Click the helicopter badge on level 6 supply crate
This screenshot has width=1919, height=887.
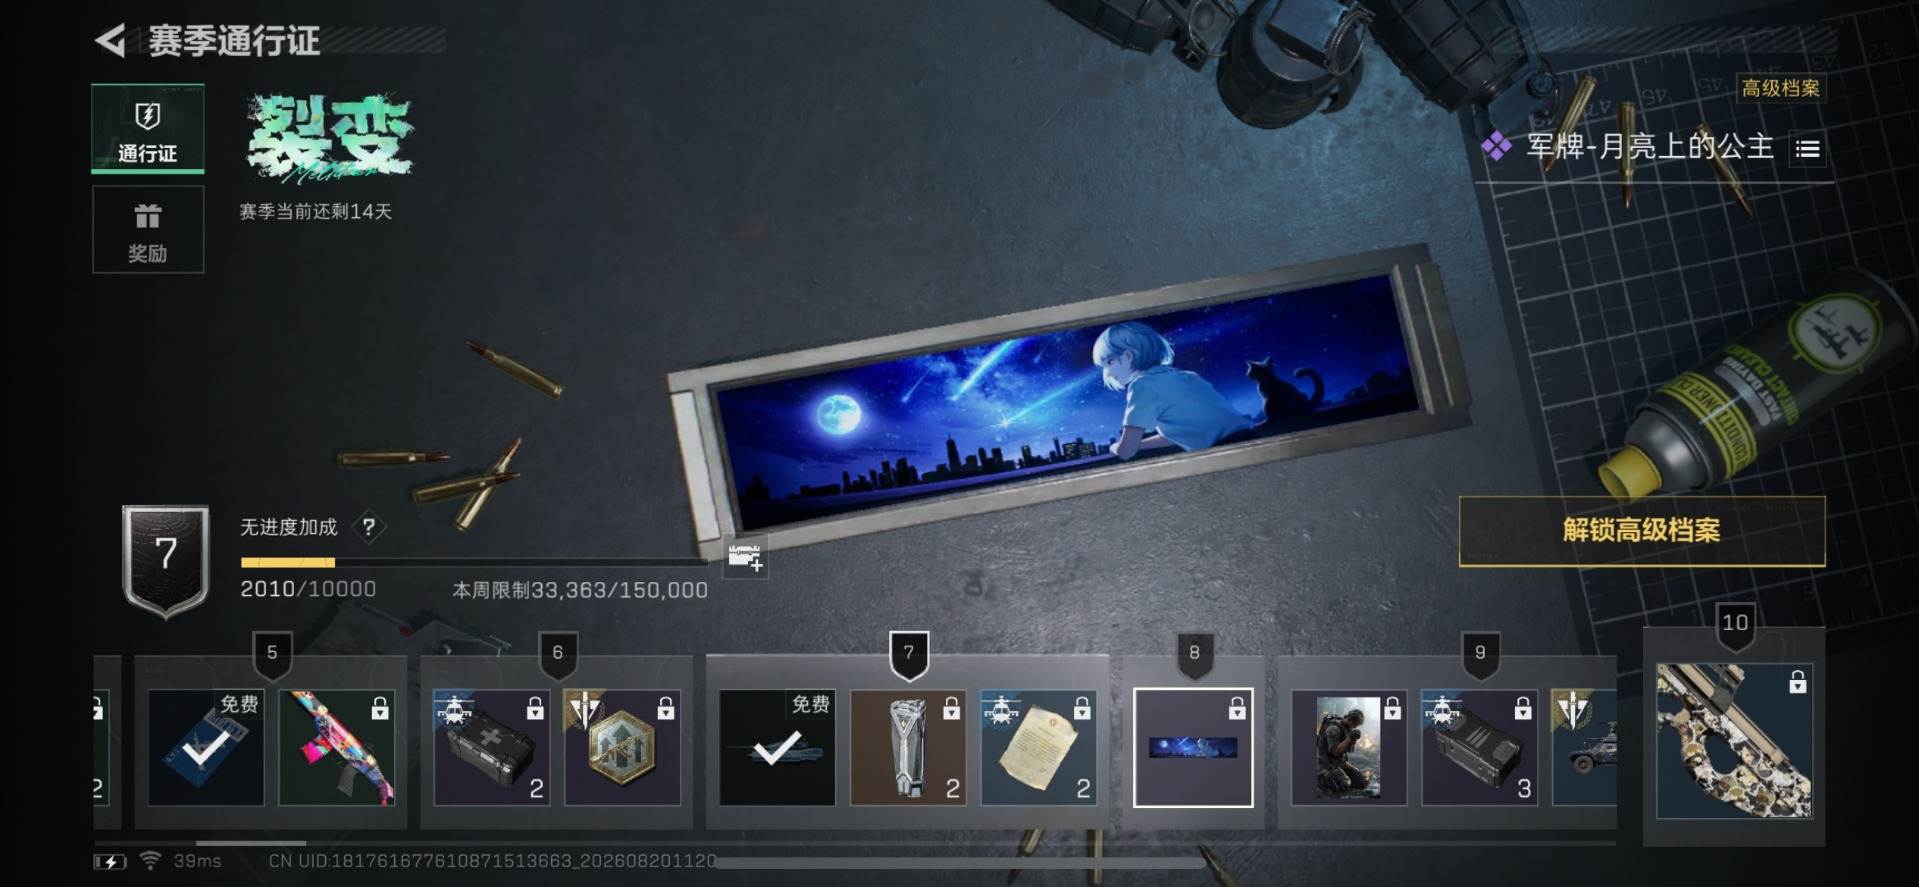click(x=453, y=710)
